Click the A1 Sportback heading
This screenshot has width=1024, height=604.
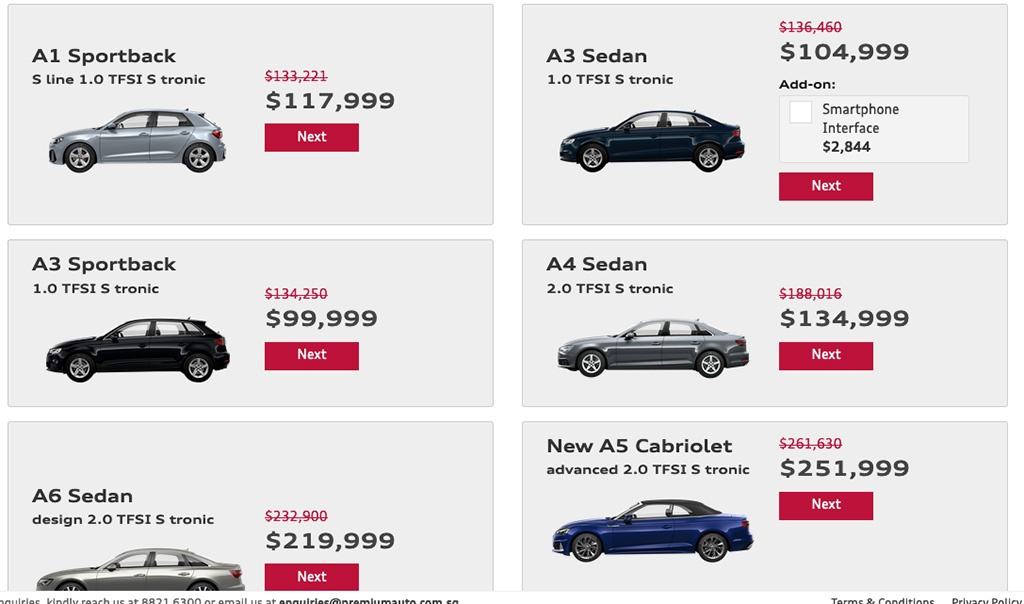tap(104, 56)
